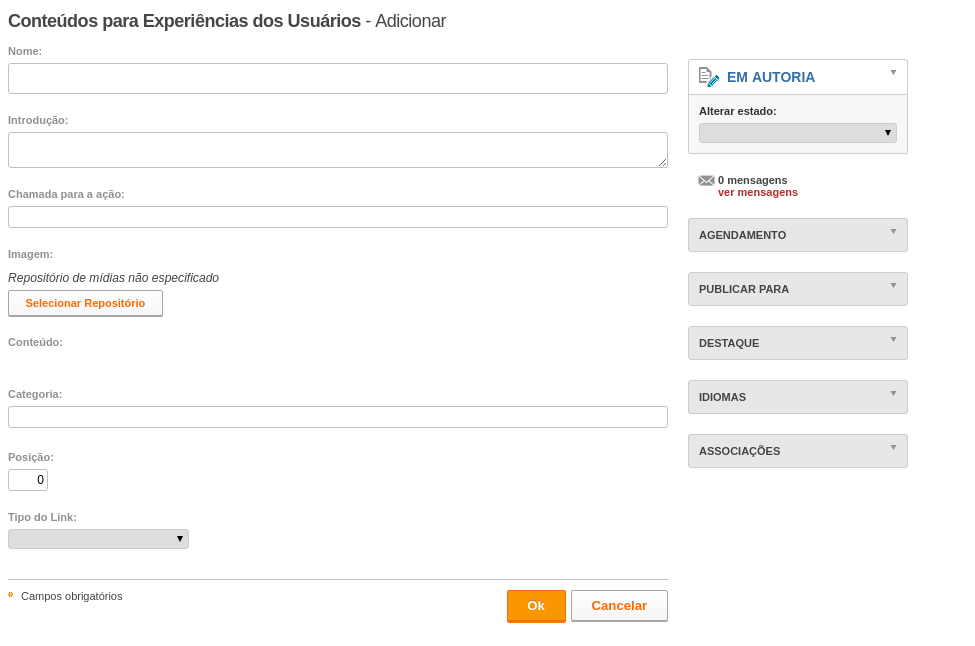Click inside the Introdução textarea
The width and height of the screenshot is (975, 646).
click(338, 150)
